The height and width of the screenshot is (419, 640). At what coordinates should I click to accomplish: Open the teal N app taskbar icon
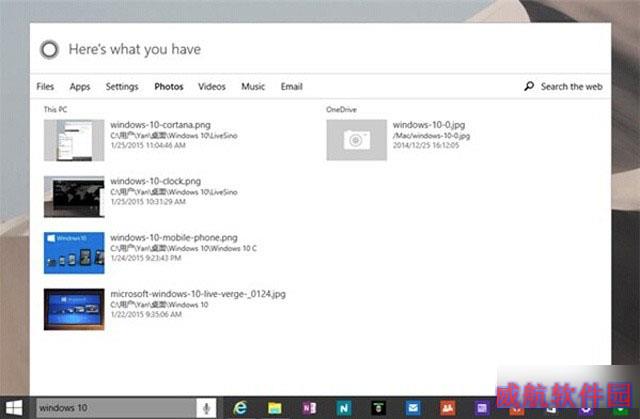coord(344,408)
